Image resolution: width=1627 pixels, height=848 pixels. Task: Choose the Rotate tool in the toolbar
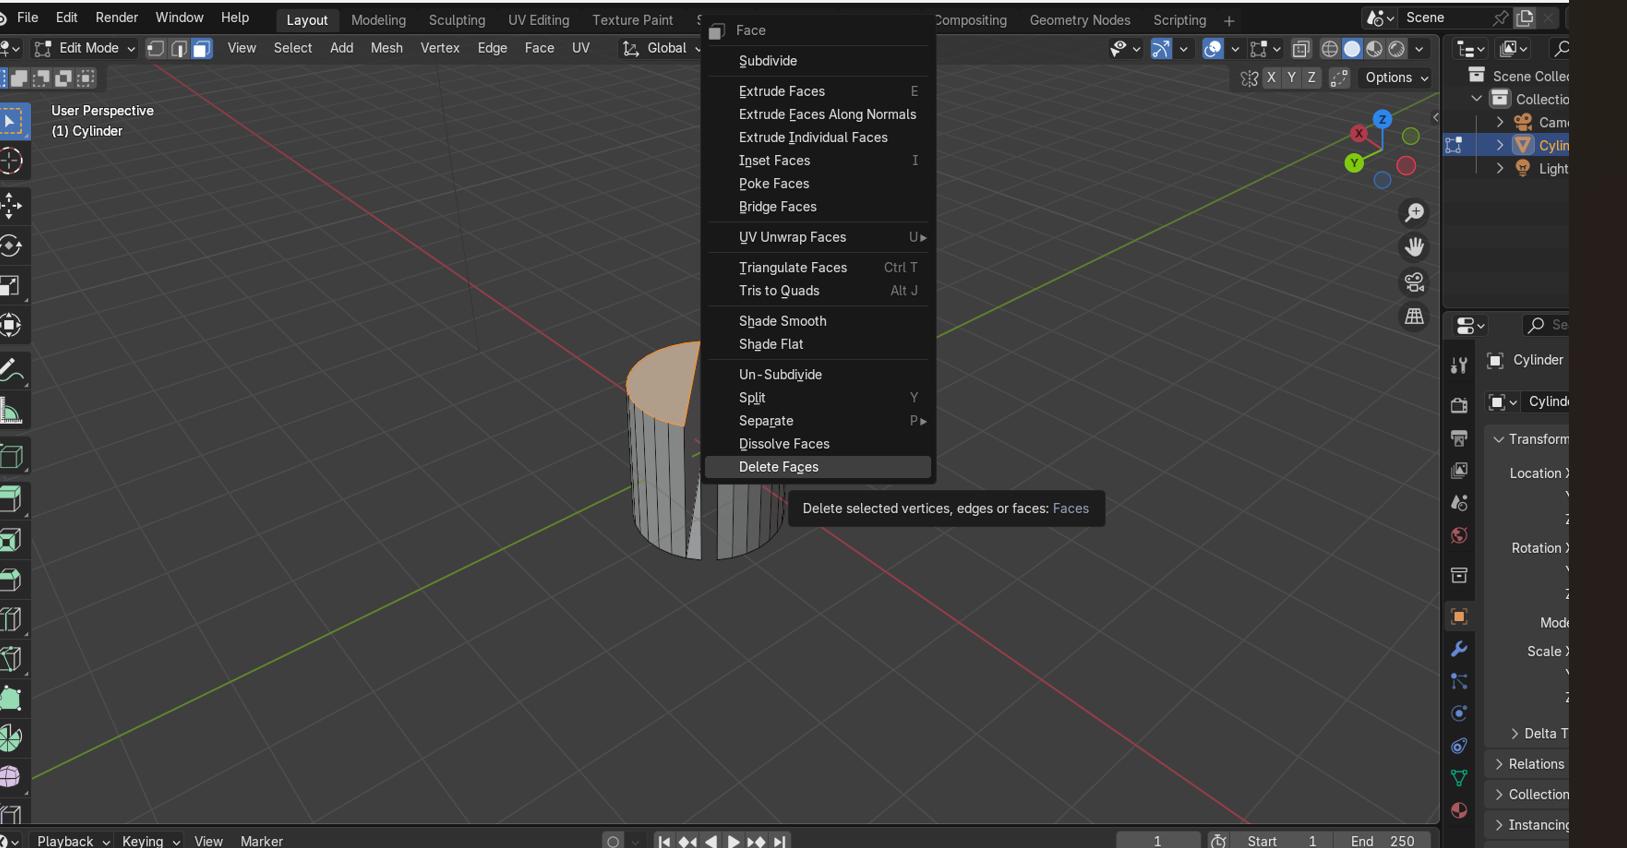(x=11, y=246)
